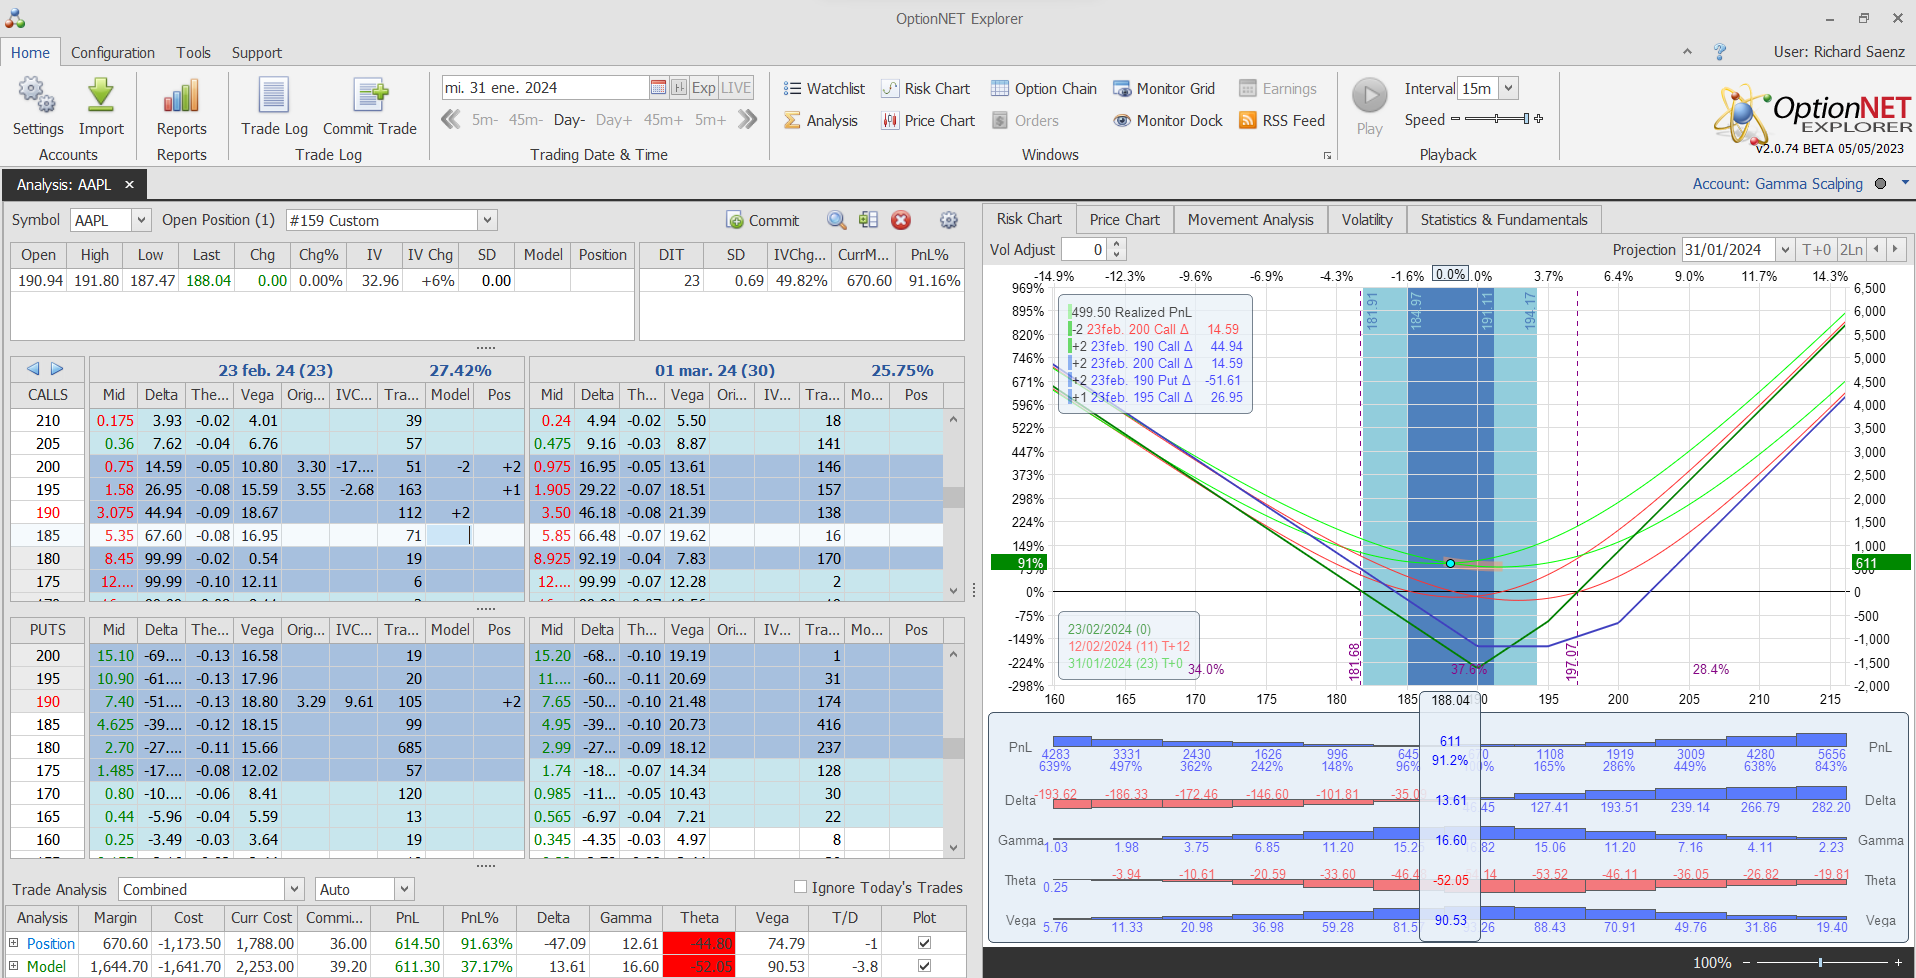Open Risk Chart window from ribbon

pyautogui.click(x=925, y=89)
